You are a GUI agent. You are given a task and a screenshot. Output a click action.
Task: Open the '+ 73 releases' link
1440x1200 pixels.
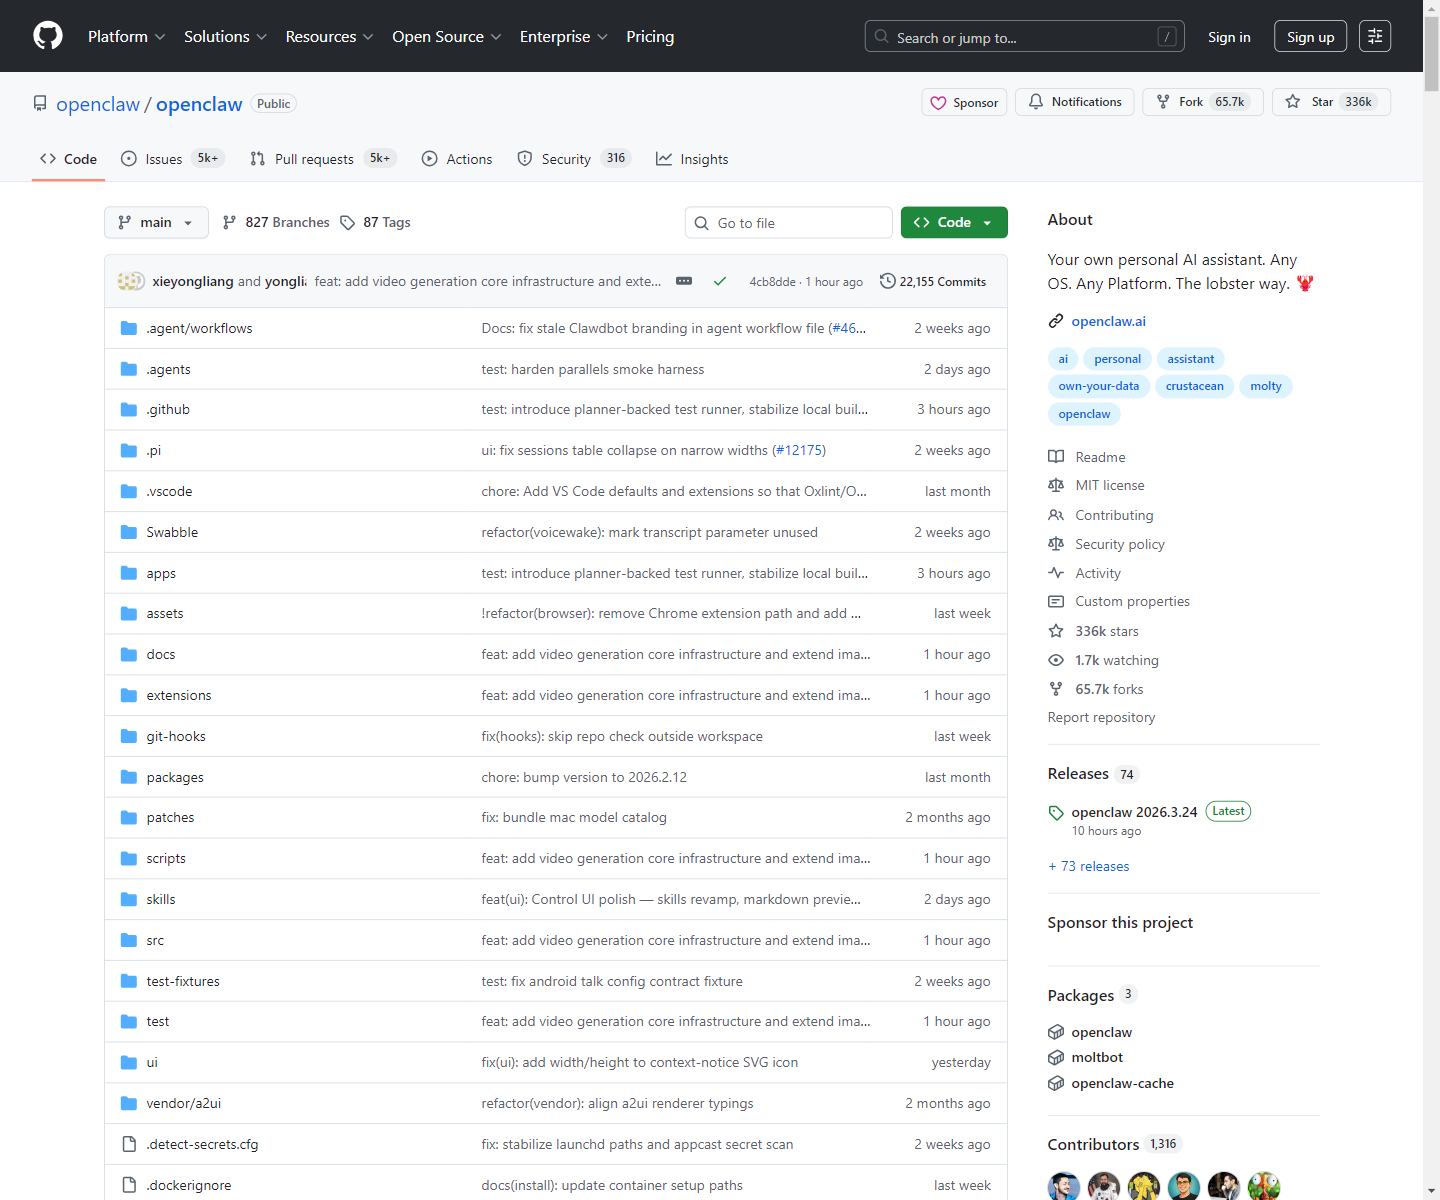[x=1088, y=866]
